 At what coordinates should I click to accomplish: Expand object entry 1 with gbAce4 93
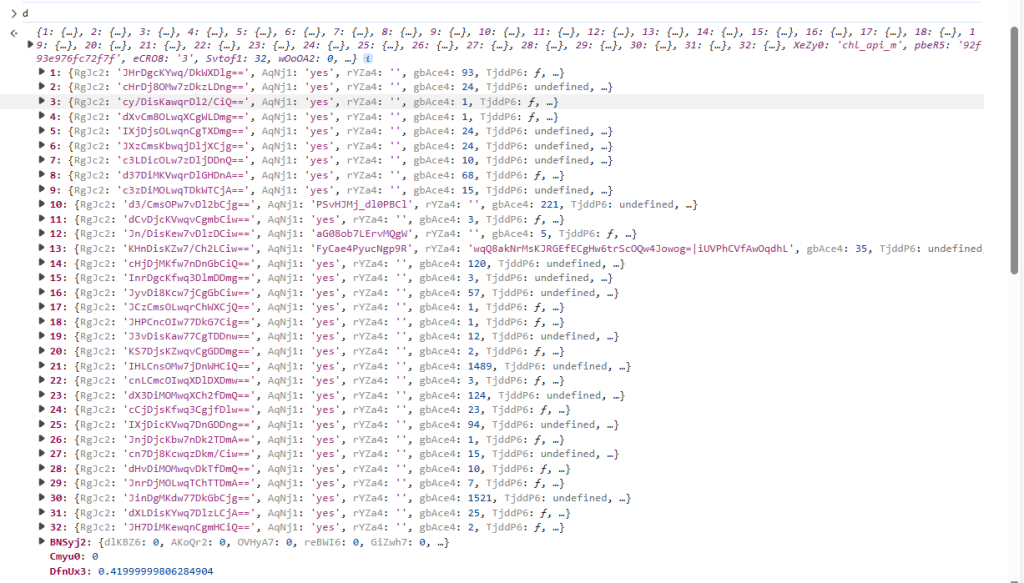[x=41, y=72]
